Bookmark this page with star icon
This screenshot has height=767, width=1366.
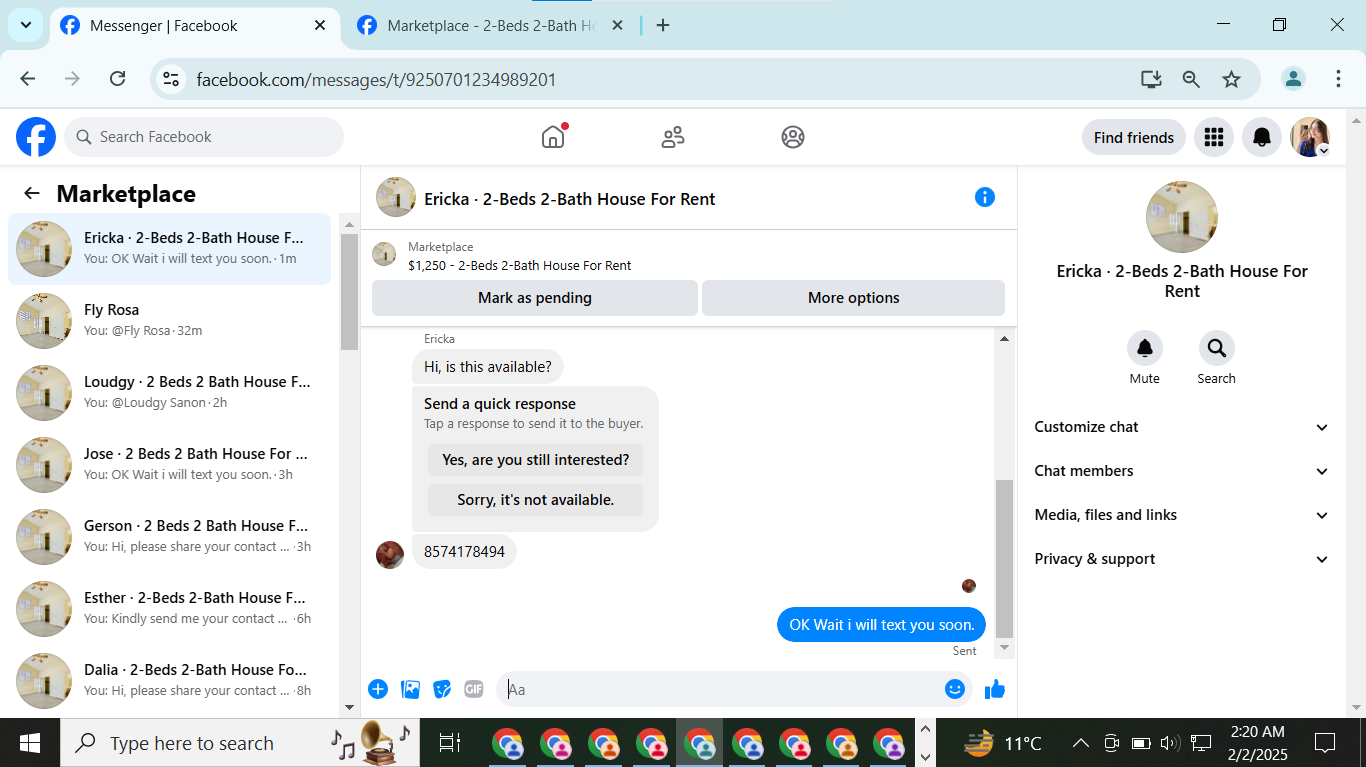(1231, 79)
